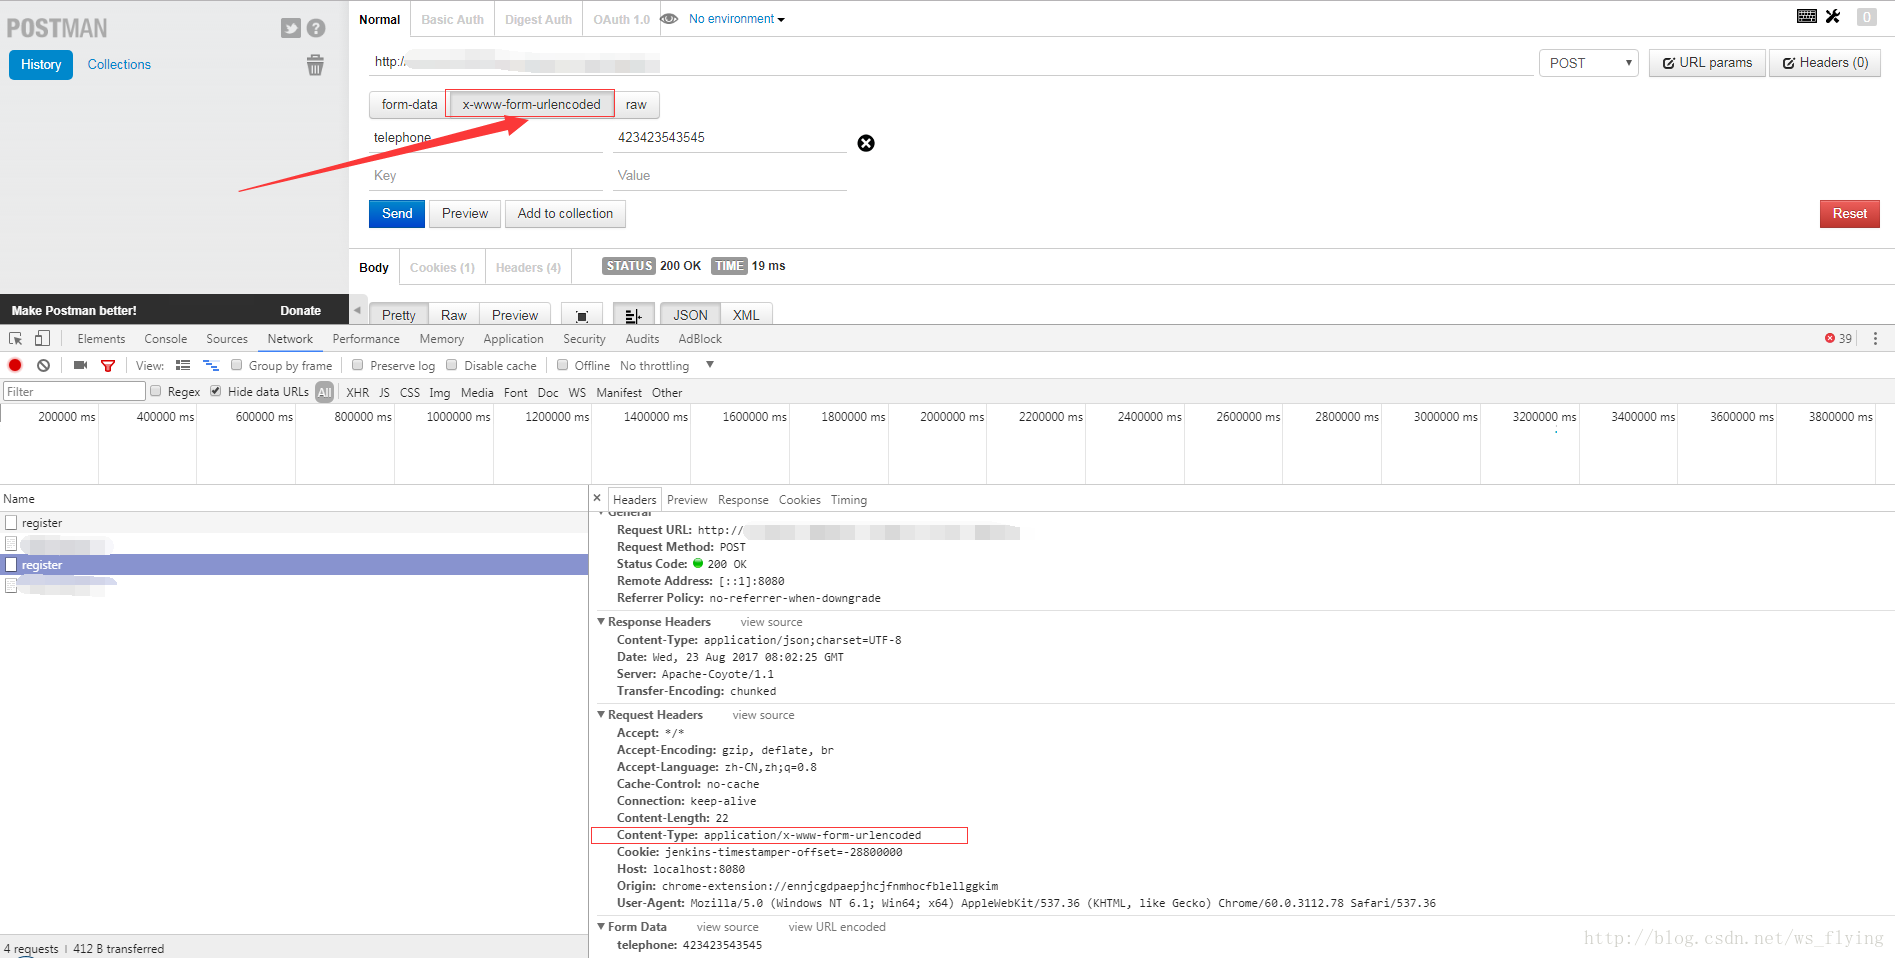Image resolution: width=1895 pixels, height=958 pixels.
Task: Switch to Response tab in request details
Action: 743,500
